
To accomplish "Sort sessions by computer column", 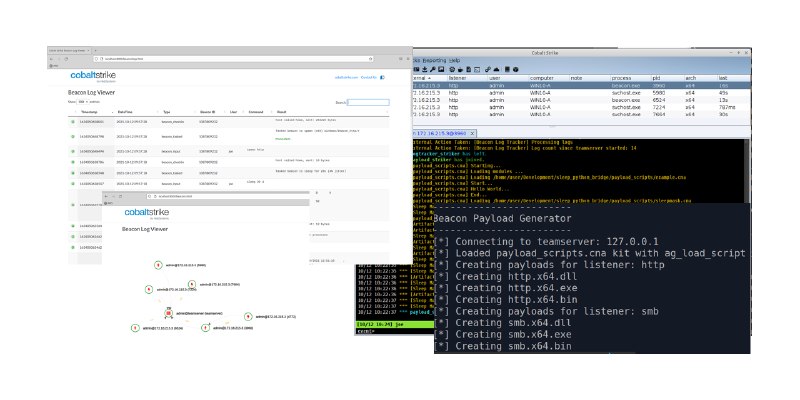I will (548, 78).
